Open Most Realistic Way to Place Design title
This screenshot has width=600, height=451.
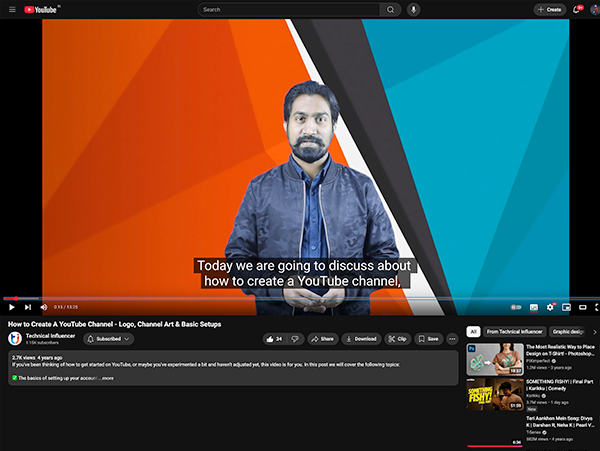click(561, 350)
